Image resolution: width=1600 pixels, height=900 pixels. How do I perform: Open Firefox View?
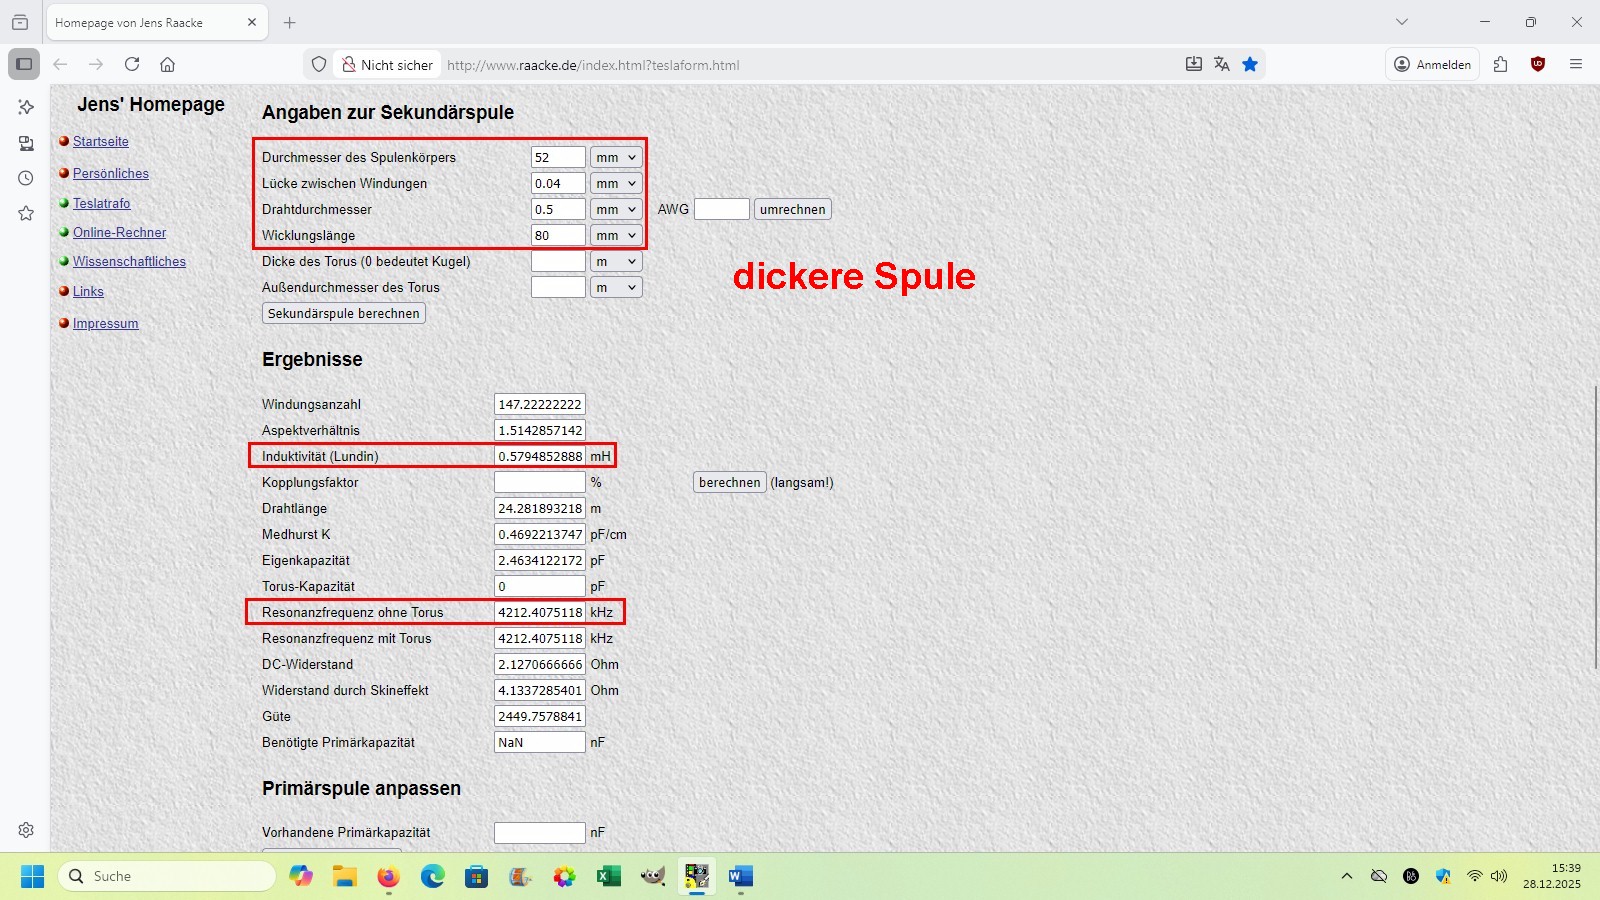pos(20,22)
